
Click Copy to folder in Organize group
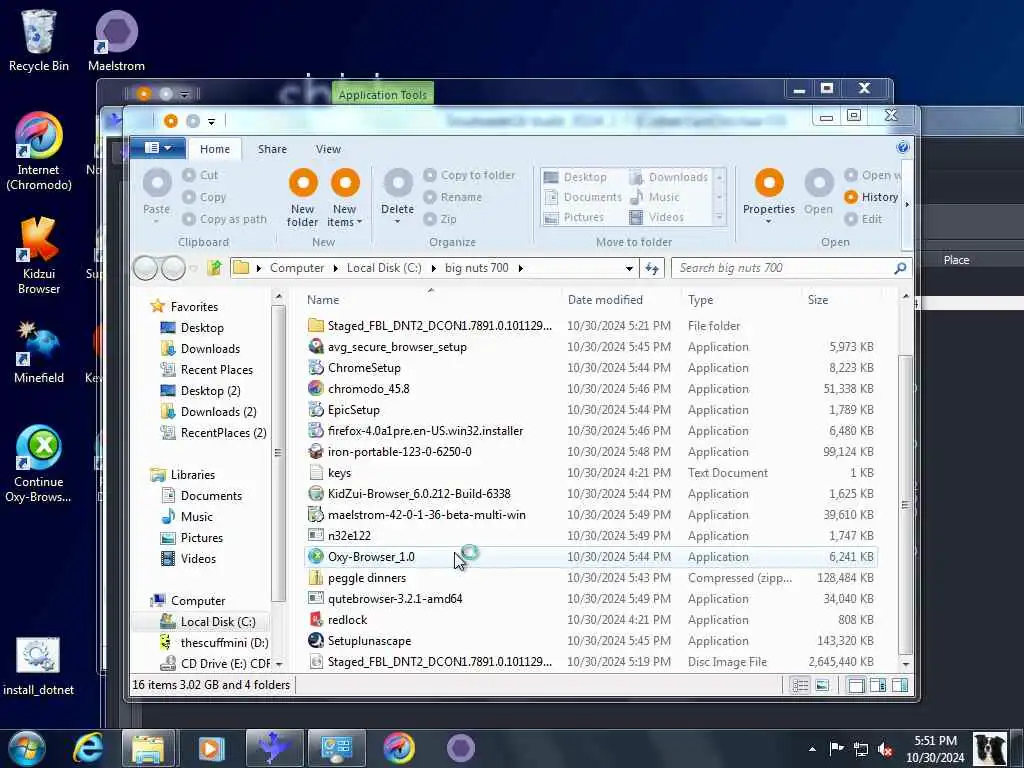tap(470, 175)
